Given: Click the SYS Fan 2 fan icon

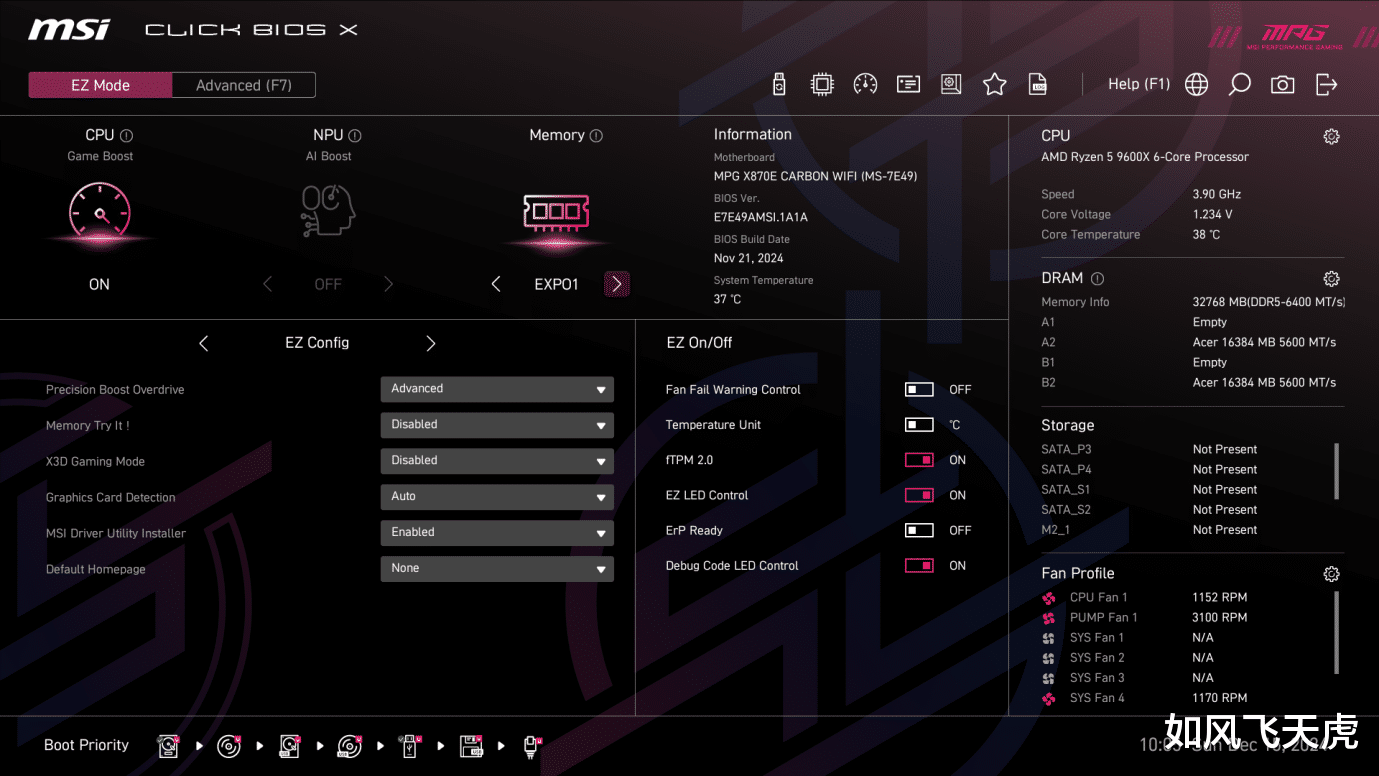Looking at the screenshot, I should point(1049,658).
